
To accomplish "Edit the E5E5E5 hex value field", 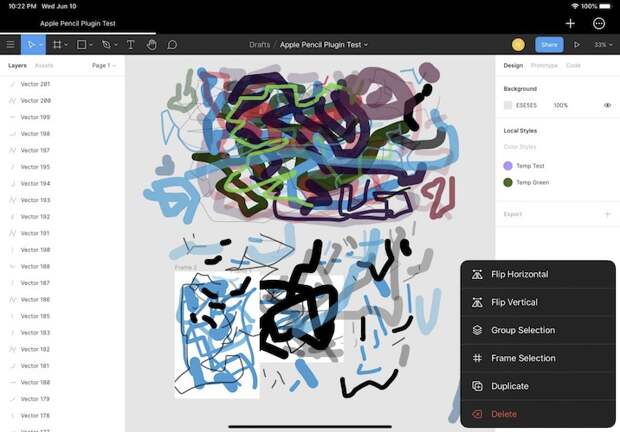I will (527, 105).
